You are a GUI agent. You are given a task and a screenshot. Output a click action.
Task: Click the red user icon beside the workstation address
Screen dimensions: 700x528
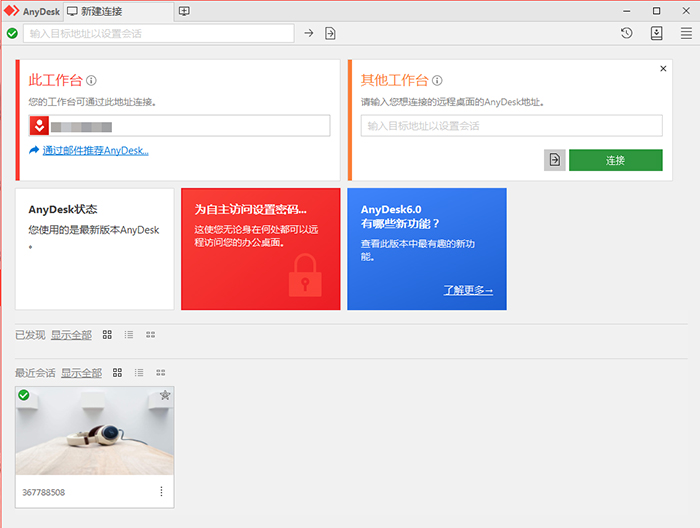(x=39, y=126)
